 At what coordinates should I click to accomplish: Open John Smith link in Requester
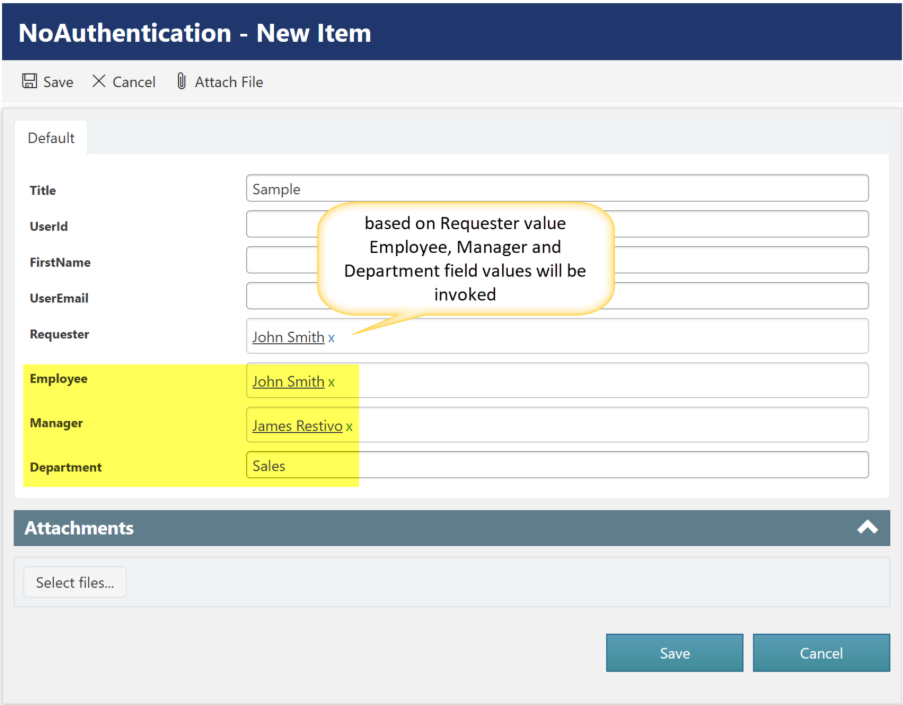[288, 337]
